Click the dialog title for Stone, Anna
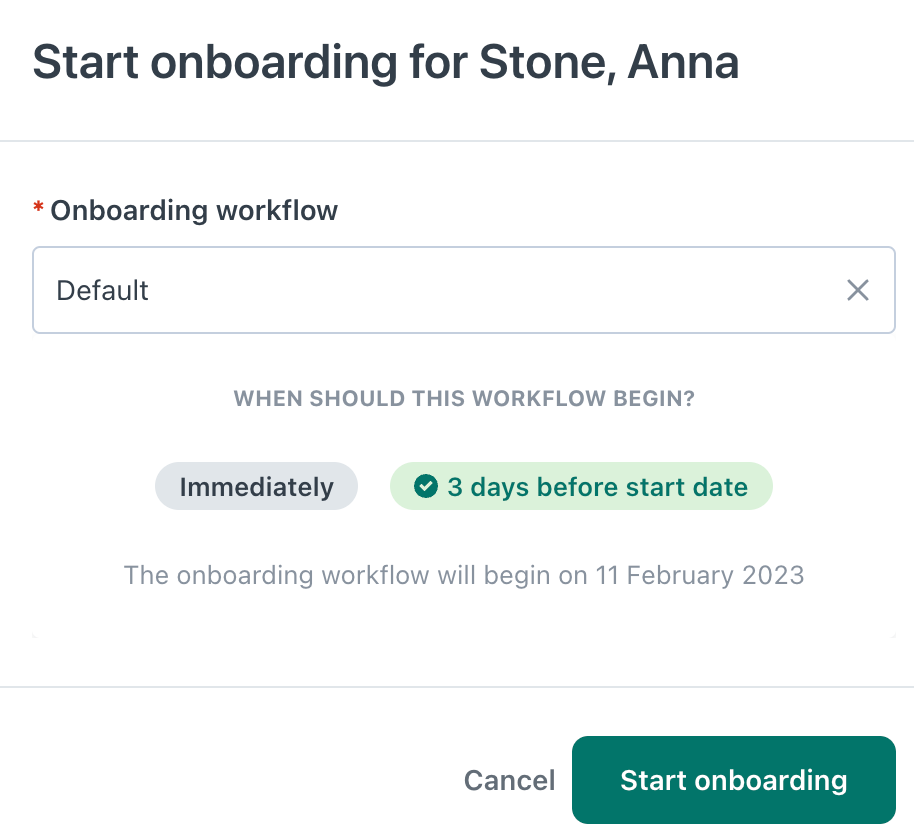Viewport: 914px width, 836px height. [x=386, y=62]
